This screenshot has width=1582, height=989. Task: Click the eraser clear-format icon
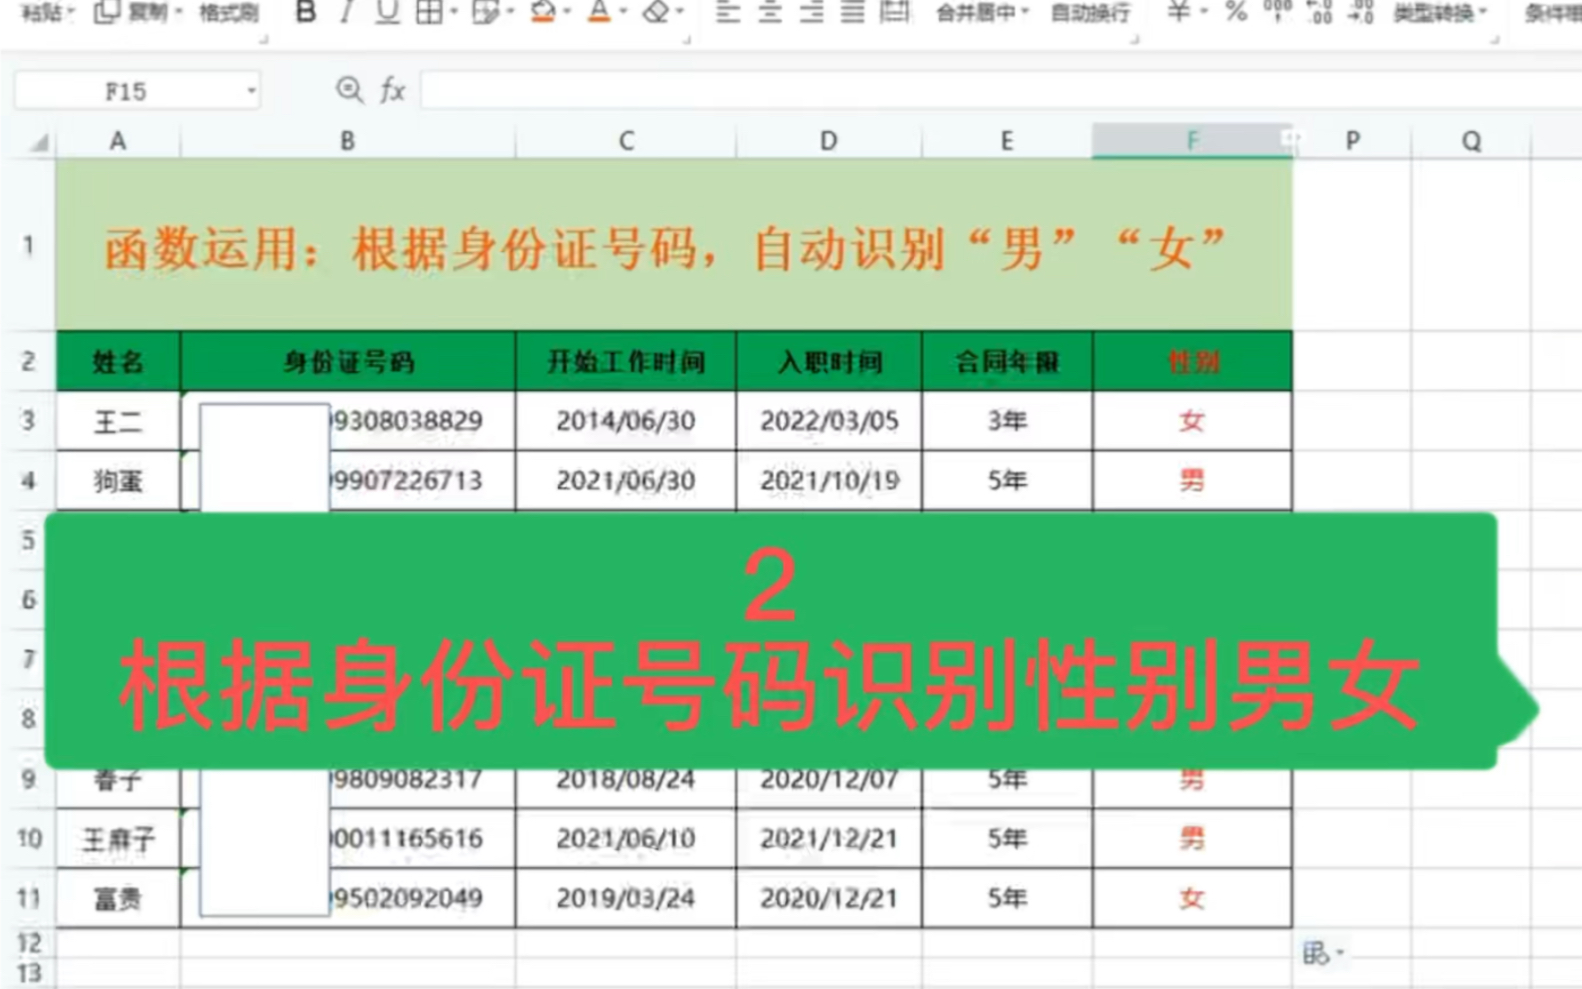coord(656,12)
